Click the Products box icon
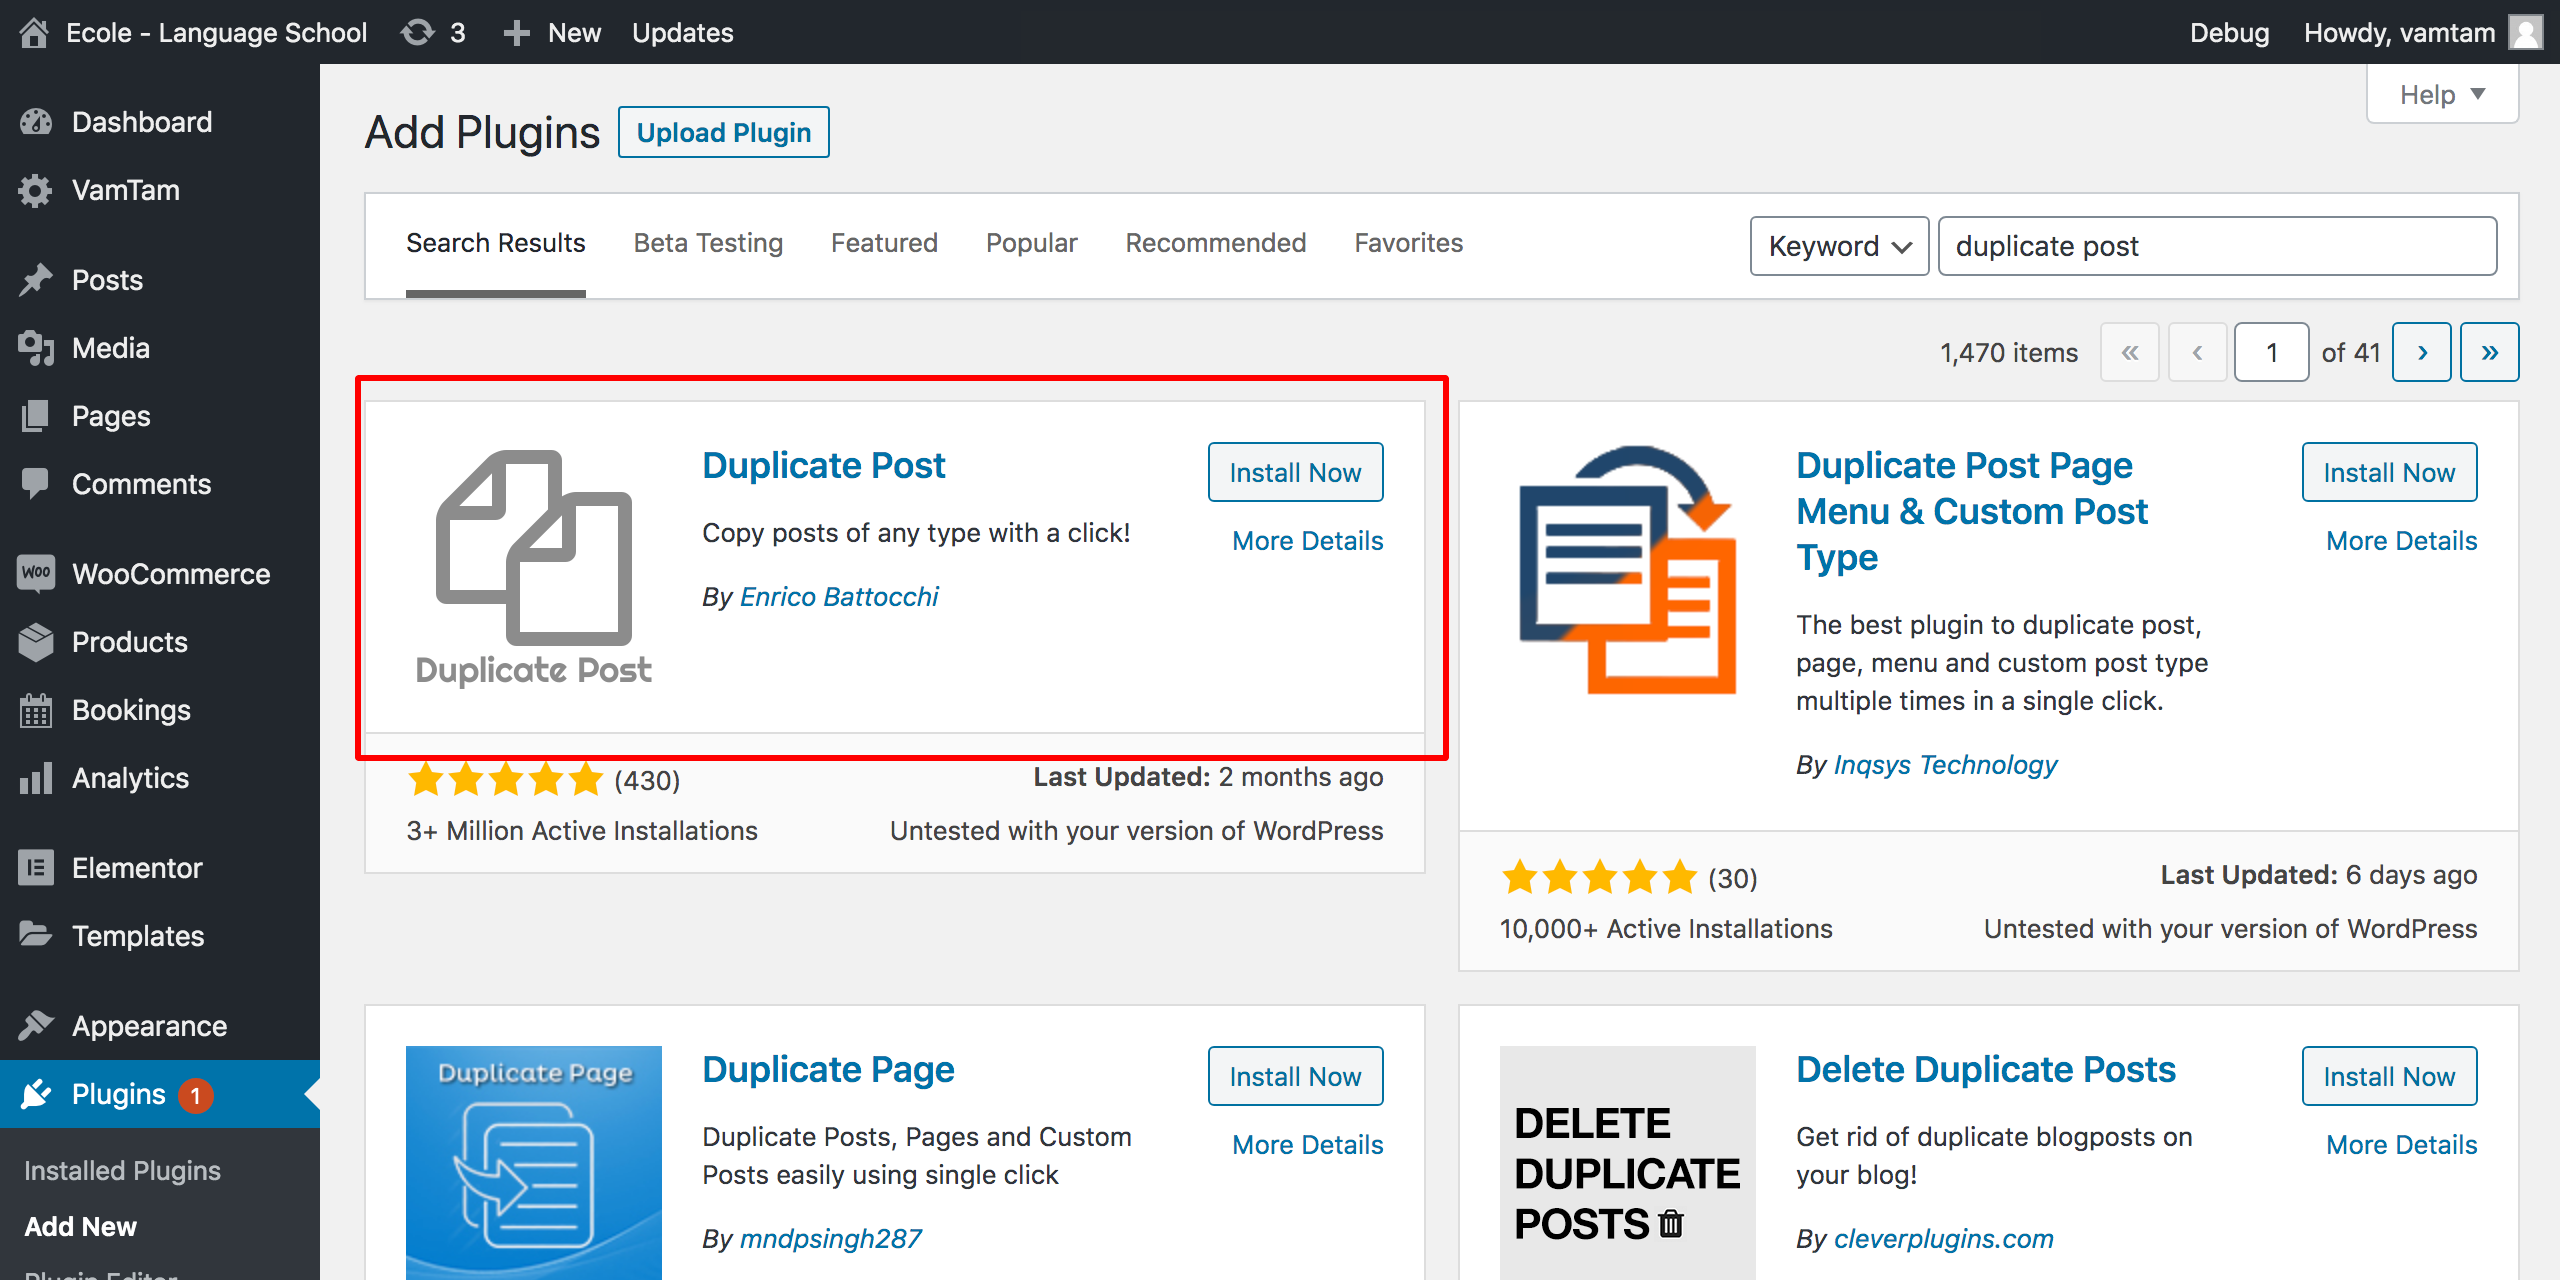 (x=36, y=642)
